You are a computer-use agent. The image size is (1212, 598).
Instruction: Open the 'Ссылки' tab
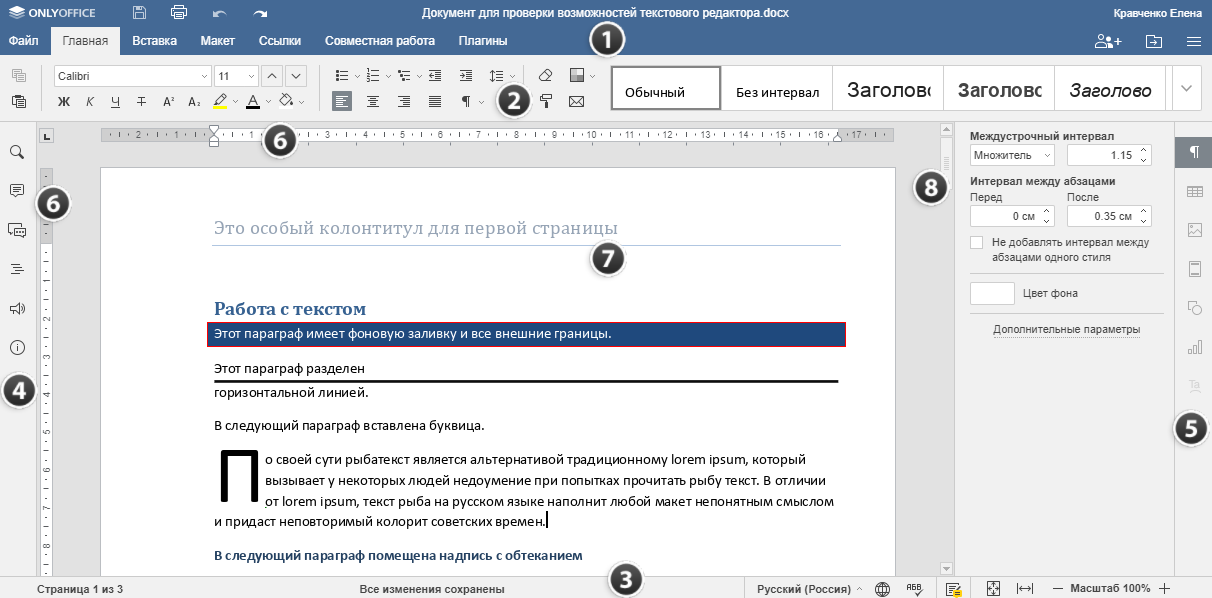click(280, 41)
